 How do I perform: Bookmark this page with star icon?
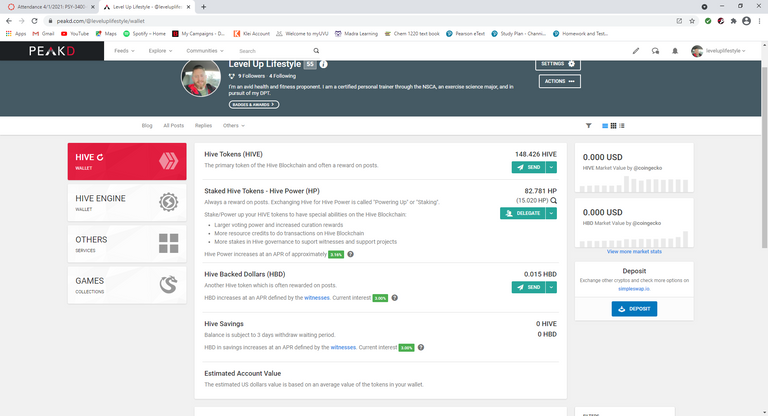point(692,21)
